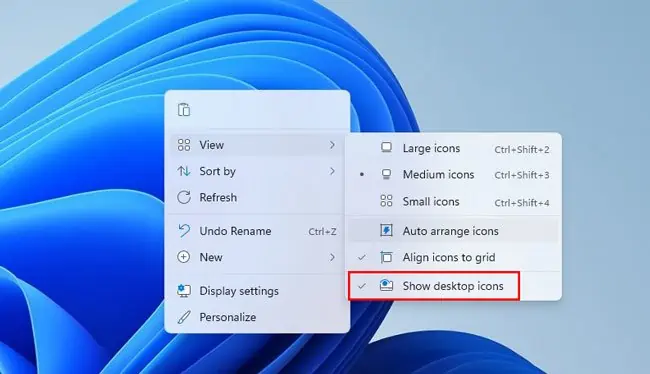Click the Undo Rename curved arrow icon
Viewport: 650px width, 374px height.
[x=184, y=231]
